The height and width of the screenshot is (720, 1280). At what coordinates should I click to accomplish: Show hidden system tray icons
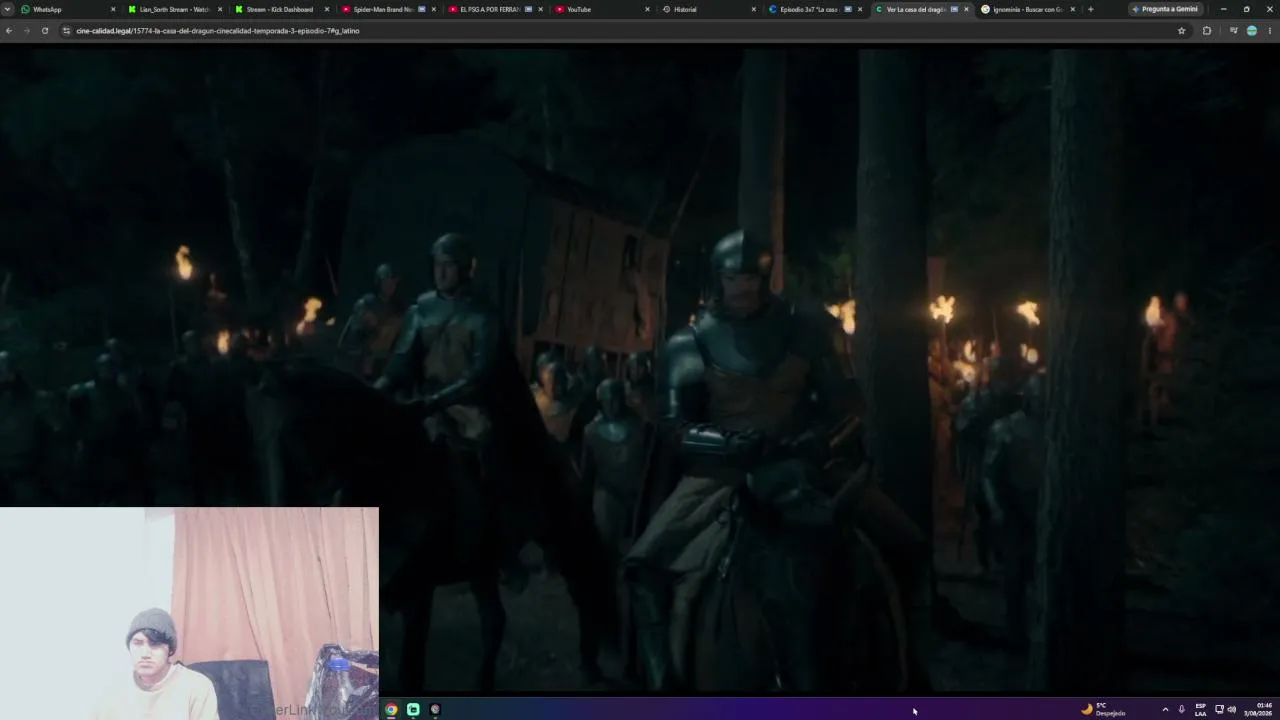1165,709
